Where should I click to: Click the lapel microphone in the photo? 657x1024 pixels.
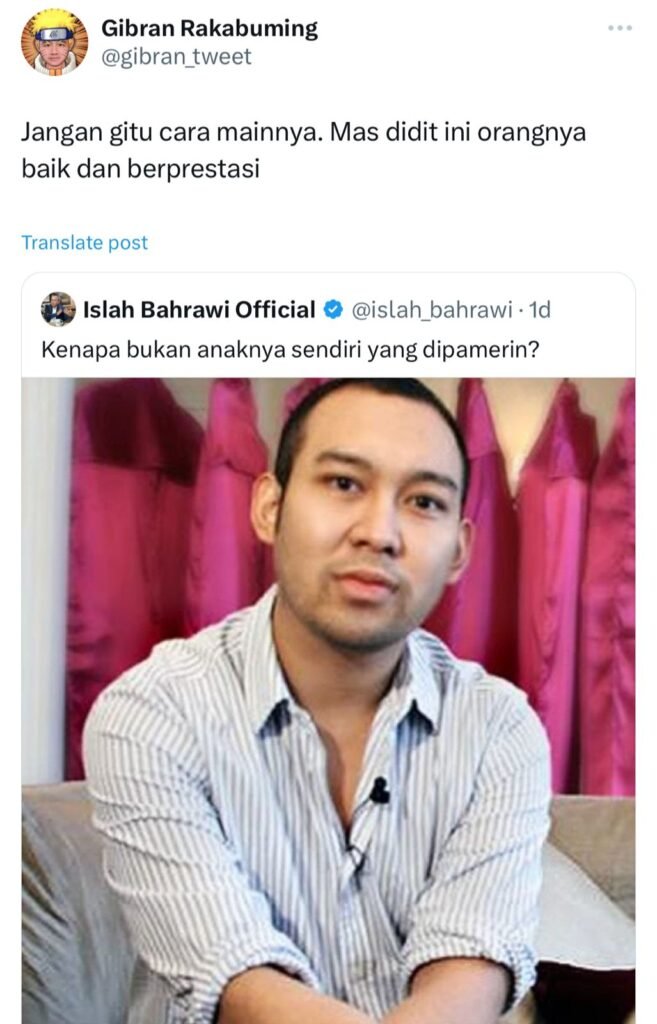coord(379,791)
